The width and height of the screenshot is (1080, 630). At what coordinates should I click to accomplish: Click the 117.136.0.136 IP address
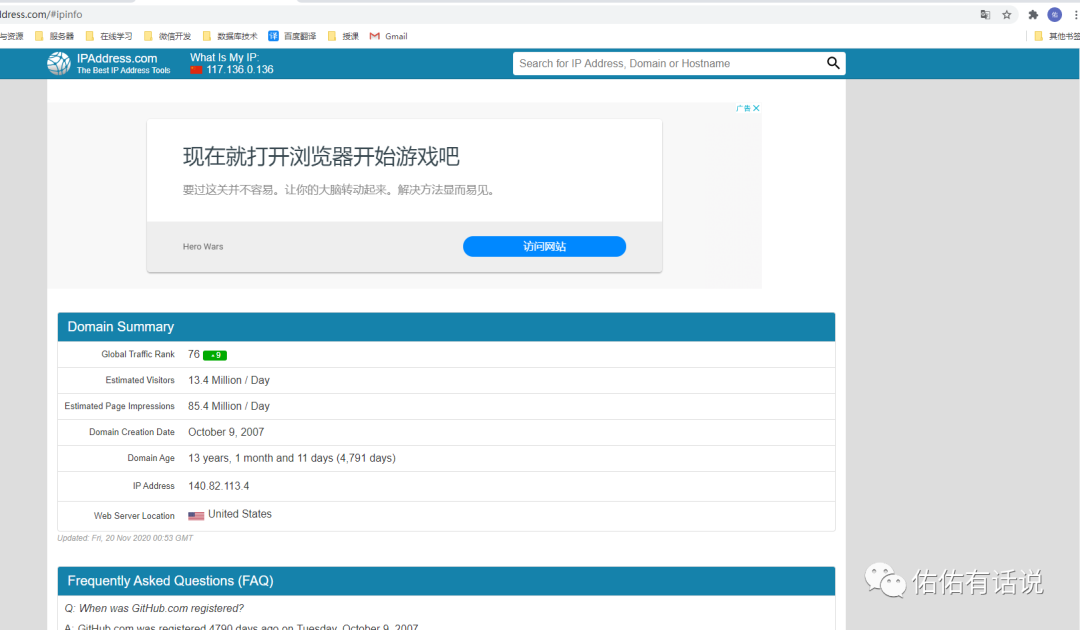(240, 70)
